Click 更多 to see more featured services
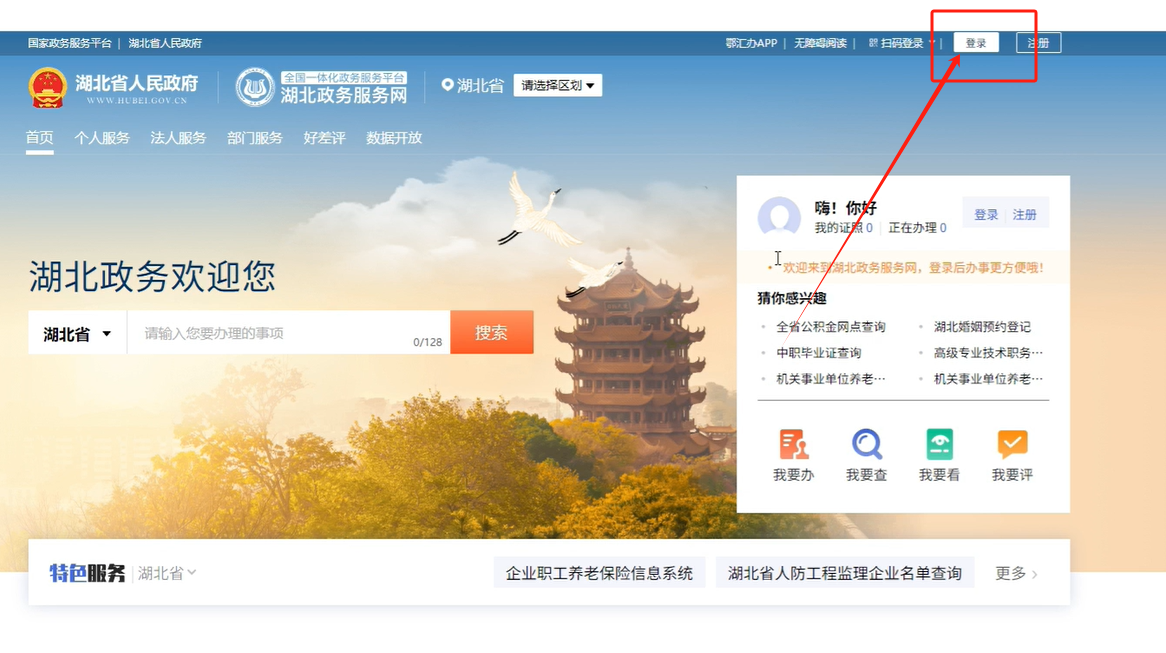Screen dimensions: 1166x653 (1015, 573)
